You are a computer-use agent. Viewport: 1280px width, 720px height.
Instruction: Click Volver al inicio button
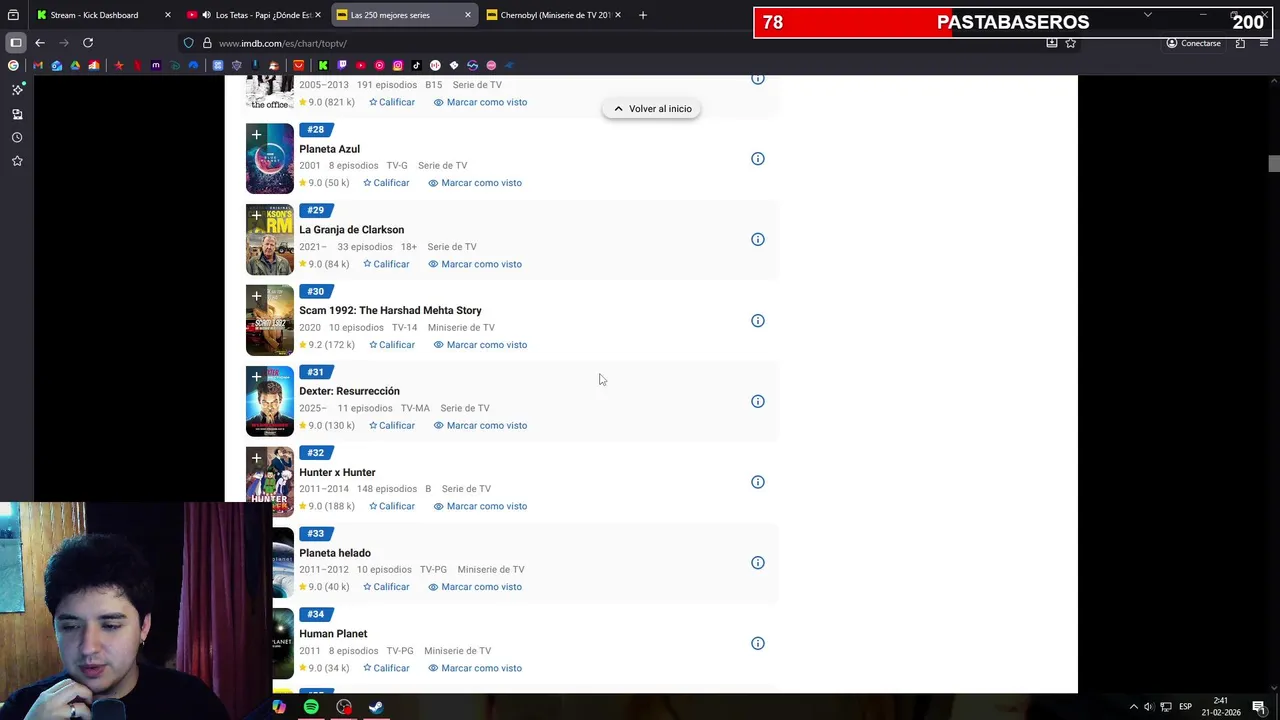(x=652, y=109)
